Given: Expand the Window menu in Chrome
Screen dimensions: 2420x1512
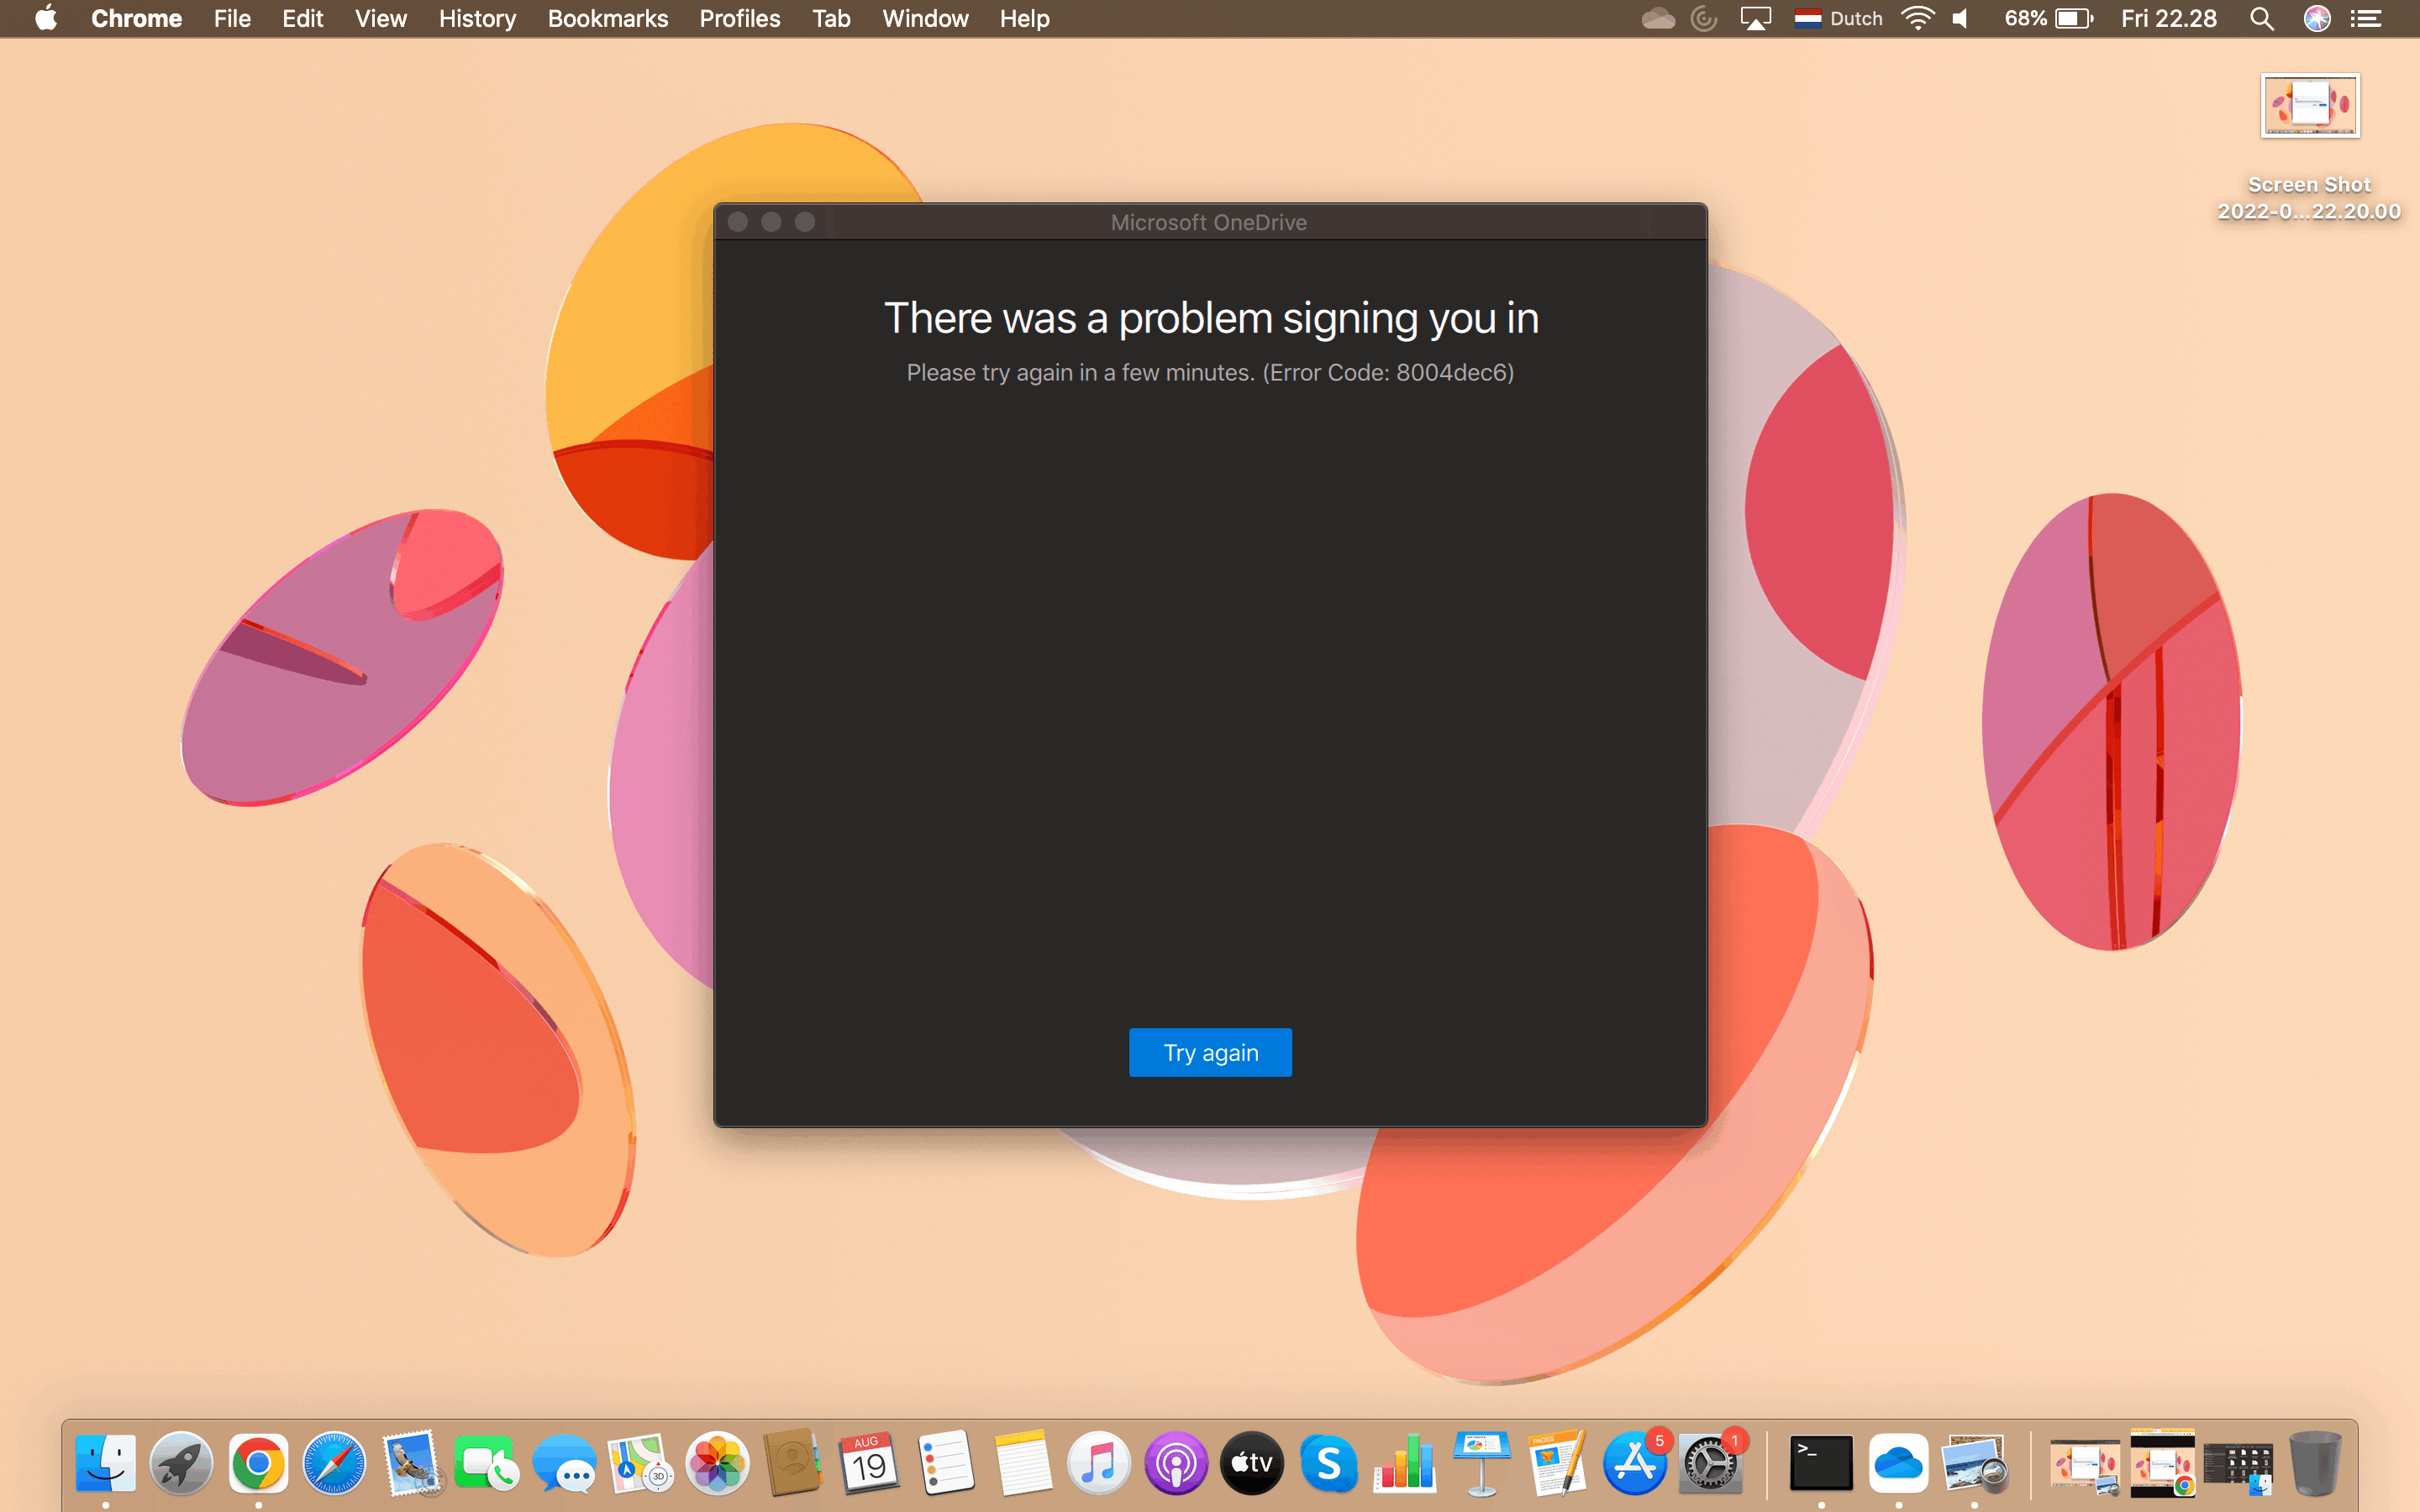Looking at the screenshot, I should pyautogui.click(x=927, y=19).
